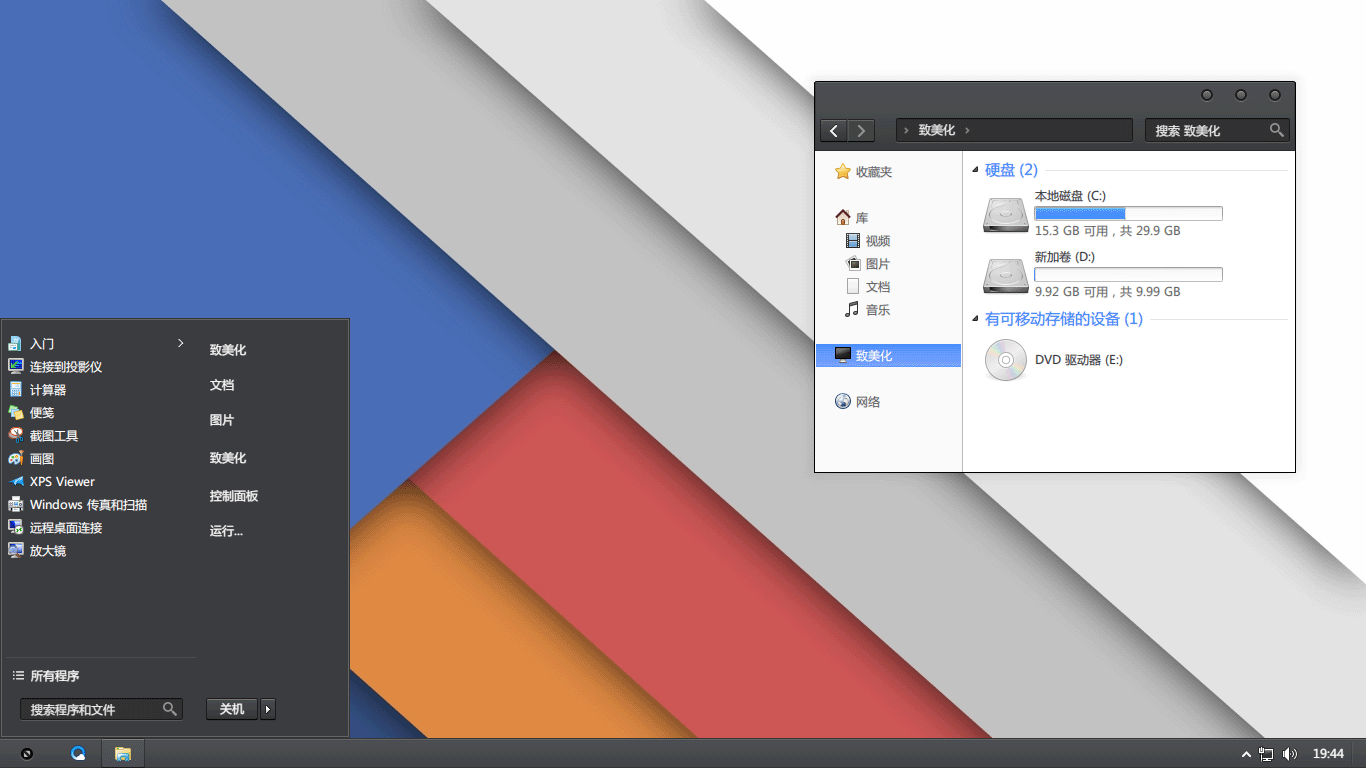Open 致美化 user folder at top of Start menu
Screen dimensions: 1366x768
228,350
